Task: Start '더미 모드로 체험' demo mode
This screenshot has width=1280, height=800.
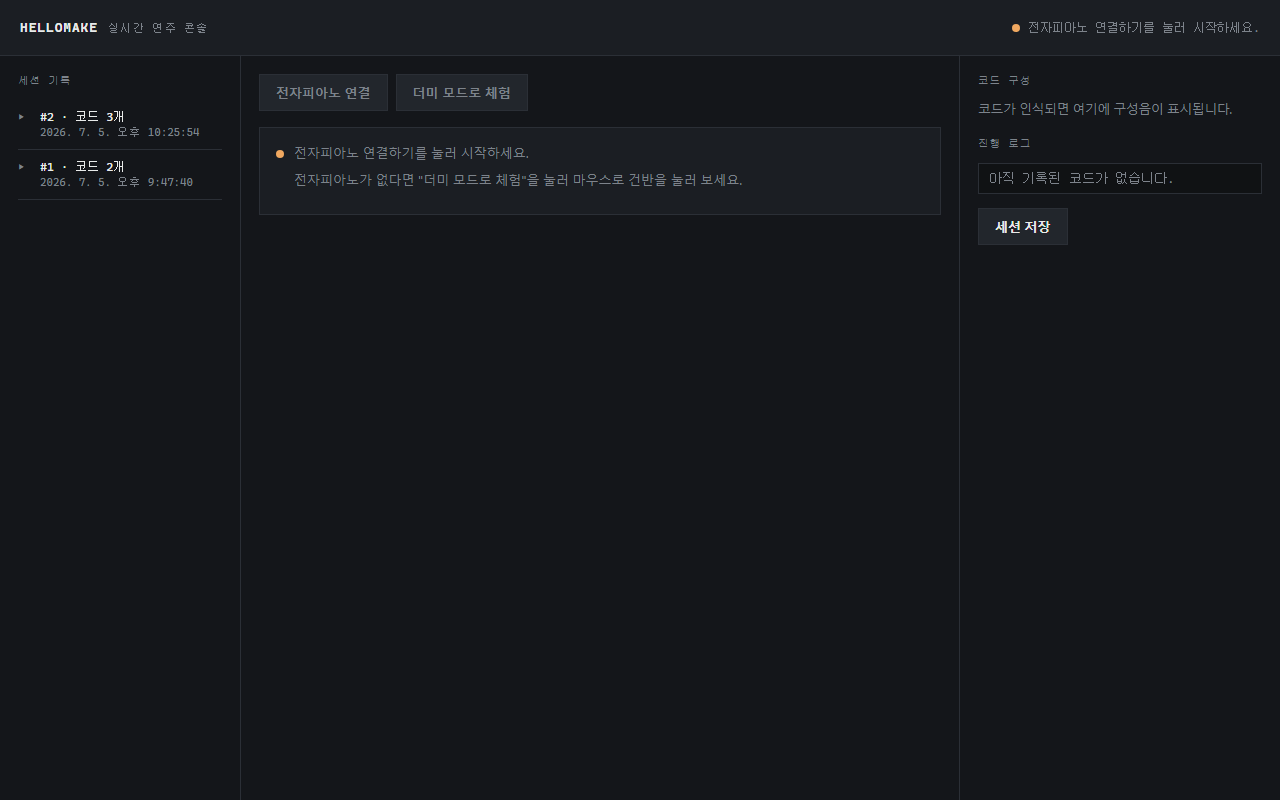Action: point(462,92)
